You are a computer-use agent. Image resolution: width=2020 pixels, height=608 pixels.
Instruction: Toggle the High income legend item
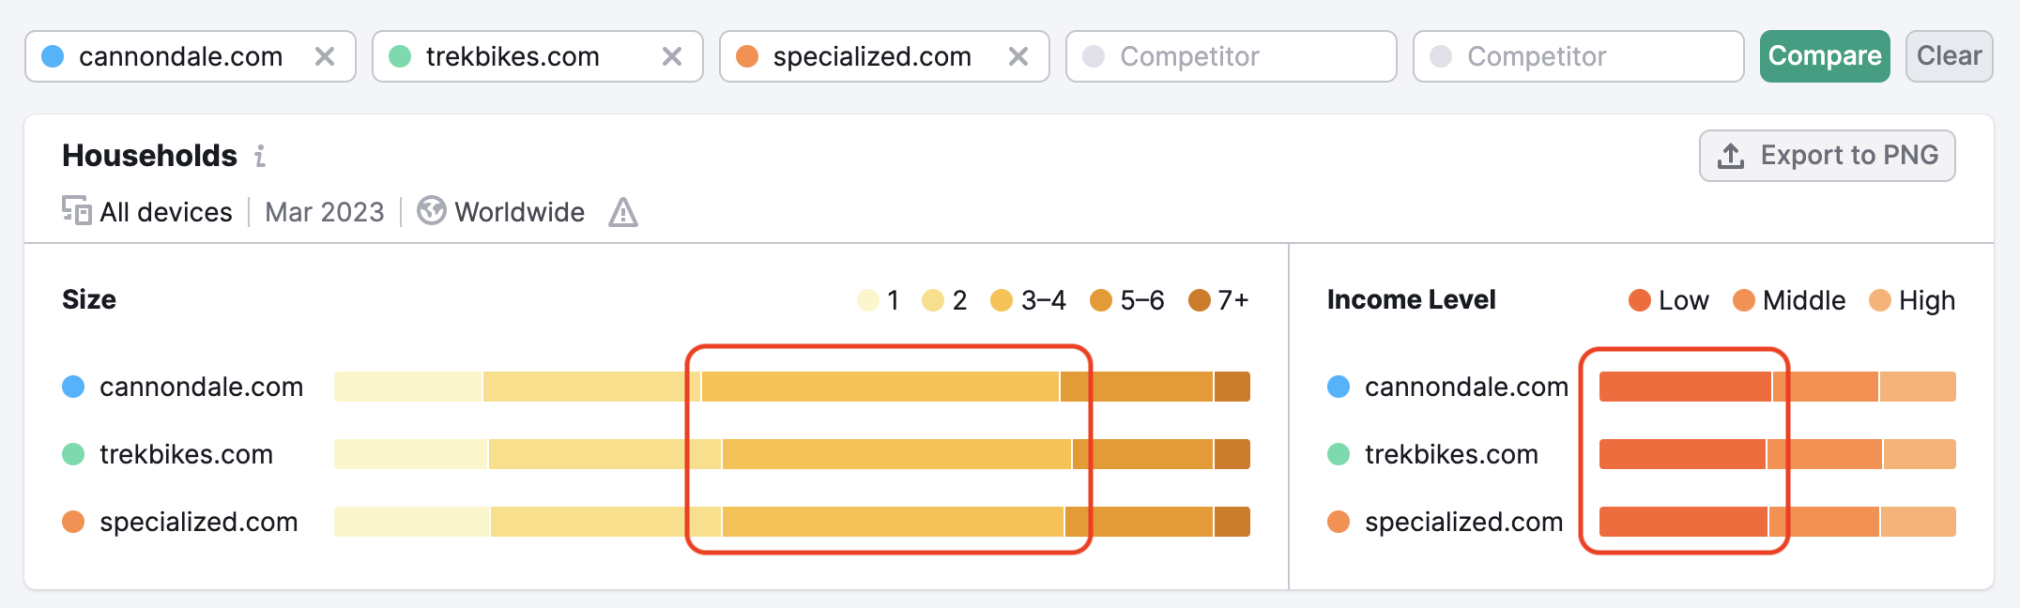[1911, 300]
